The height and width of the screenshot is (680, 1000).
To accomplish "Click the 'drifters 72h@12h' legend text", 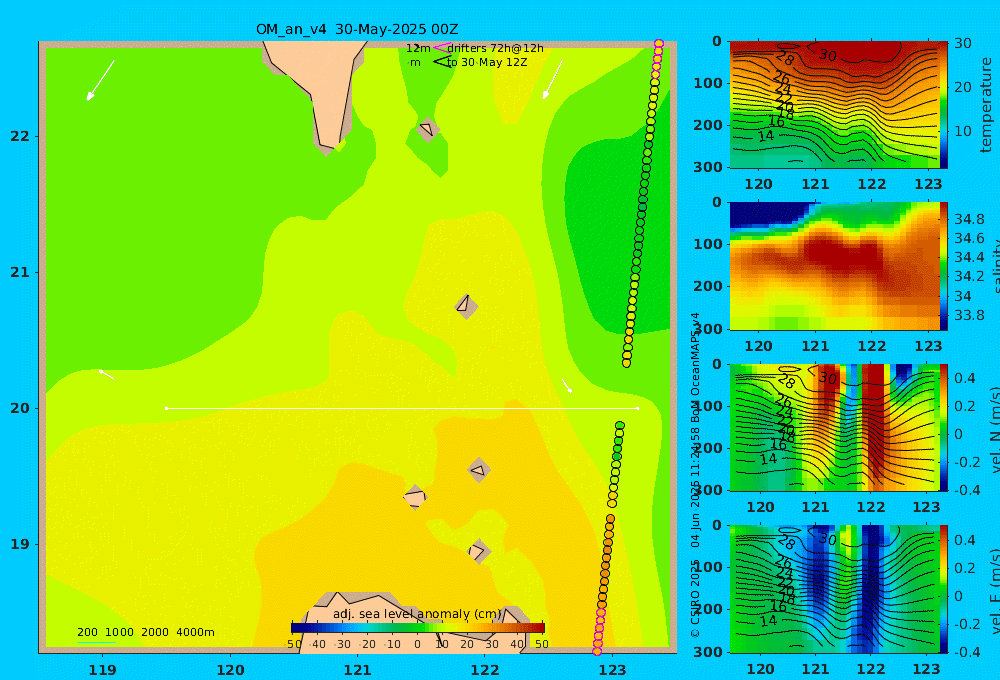I will point(496,48).
